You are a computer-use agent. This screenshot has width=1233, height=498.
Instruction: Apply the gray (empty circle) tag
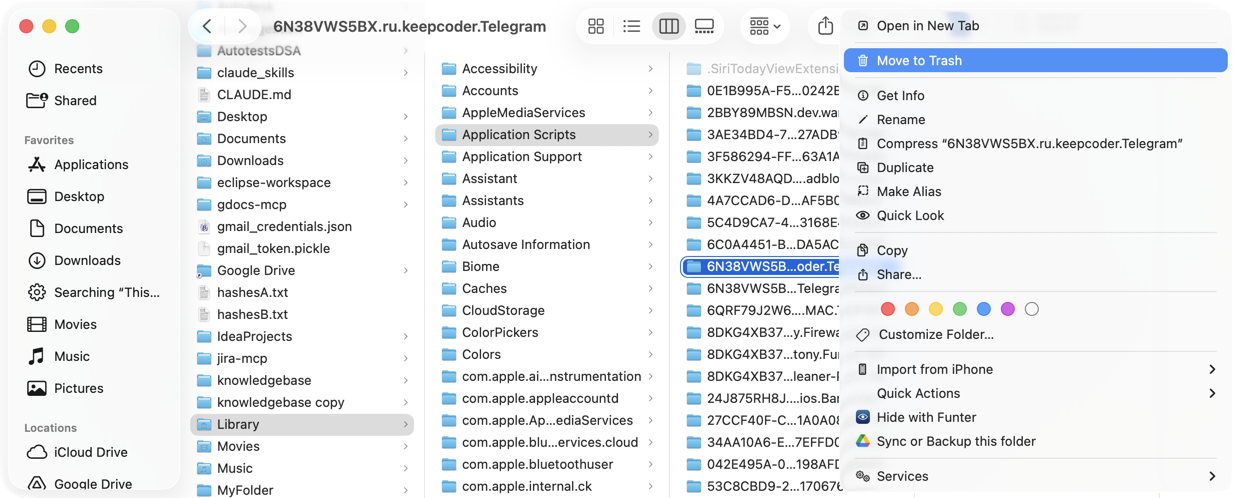1031,309
